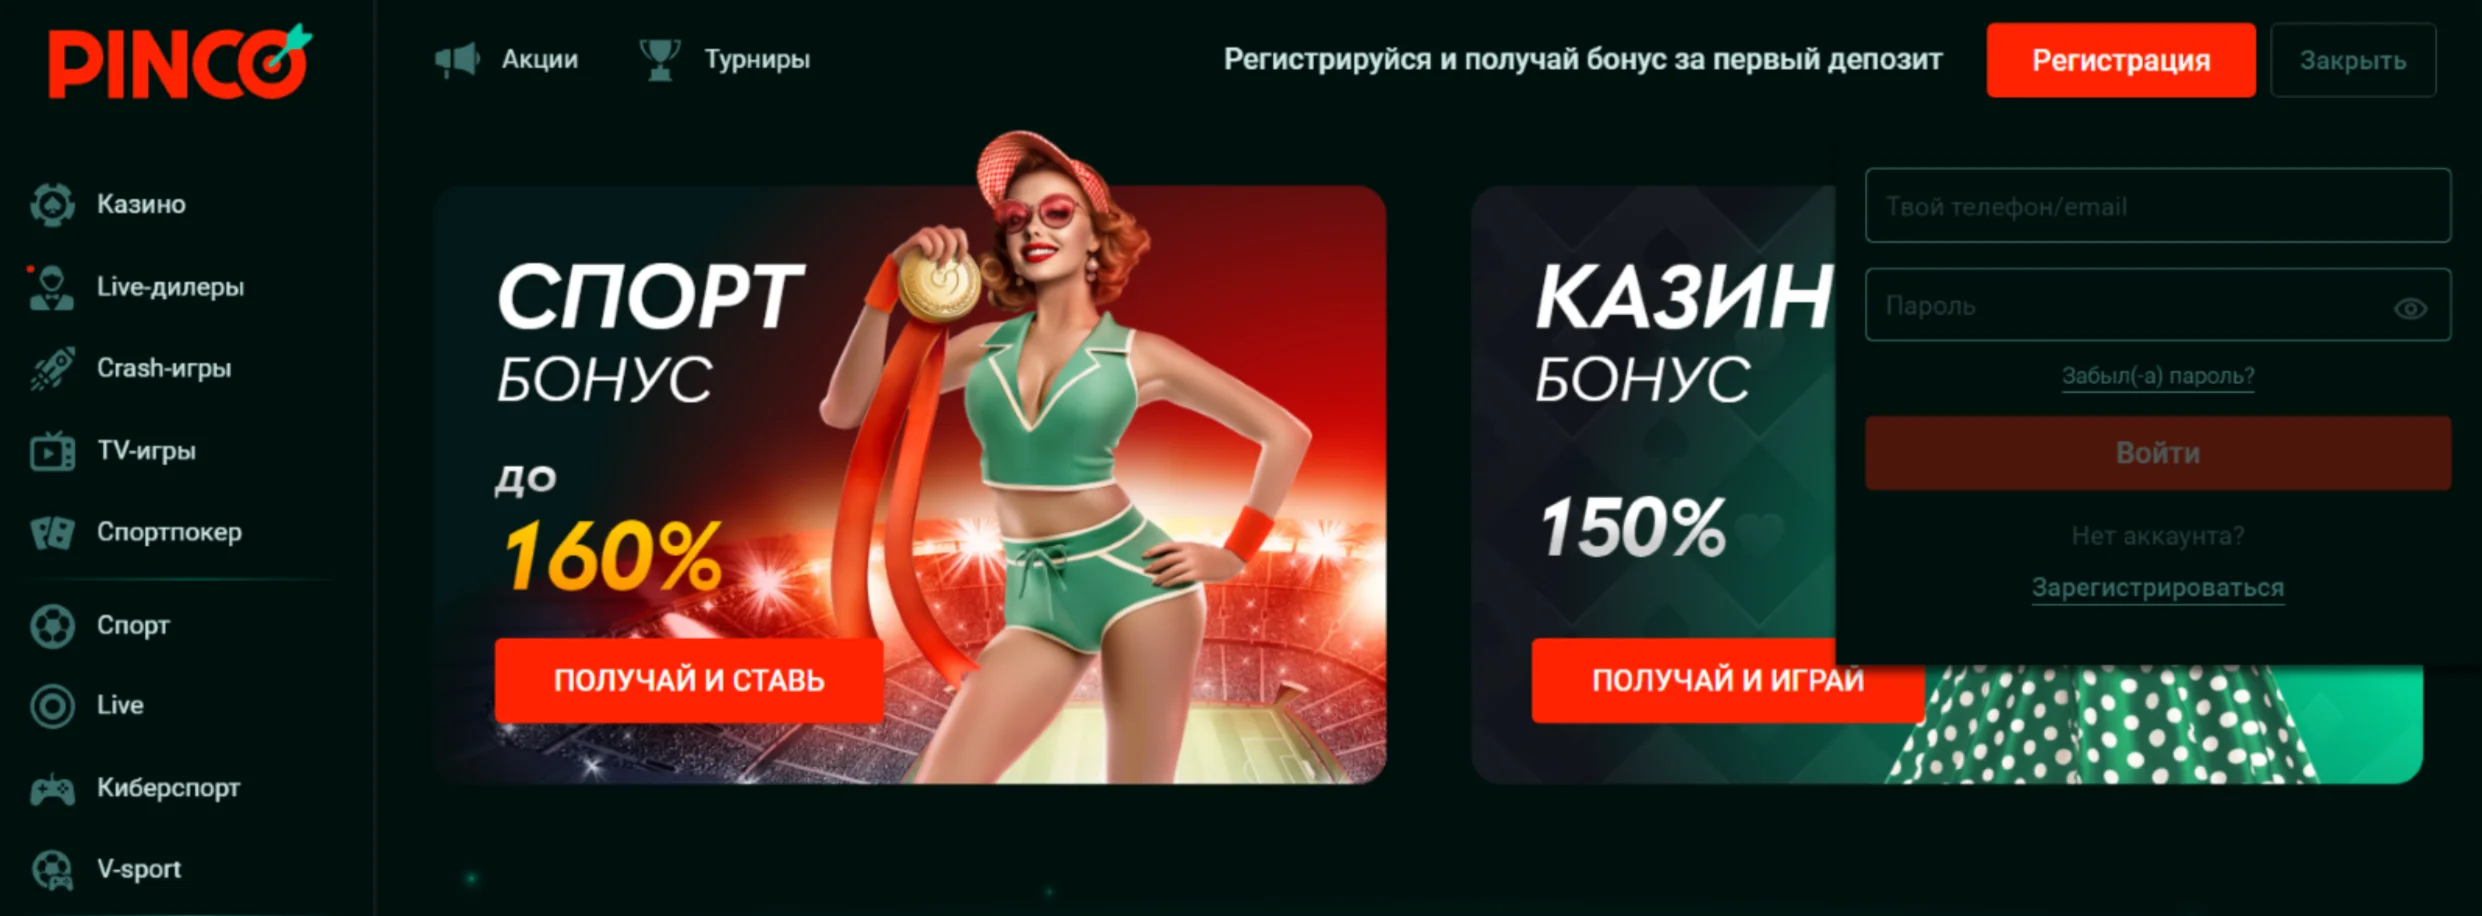The image size is (2482, 916).
Task: Select the Live-дилеры dealer icon
Action: (50, 287)
